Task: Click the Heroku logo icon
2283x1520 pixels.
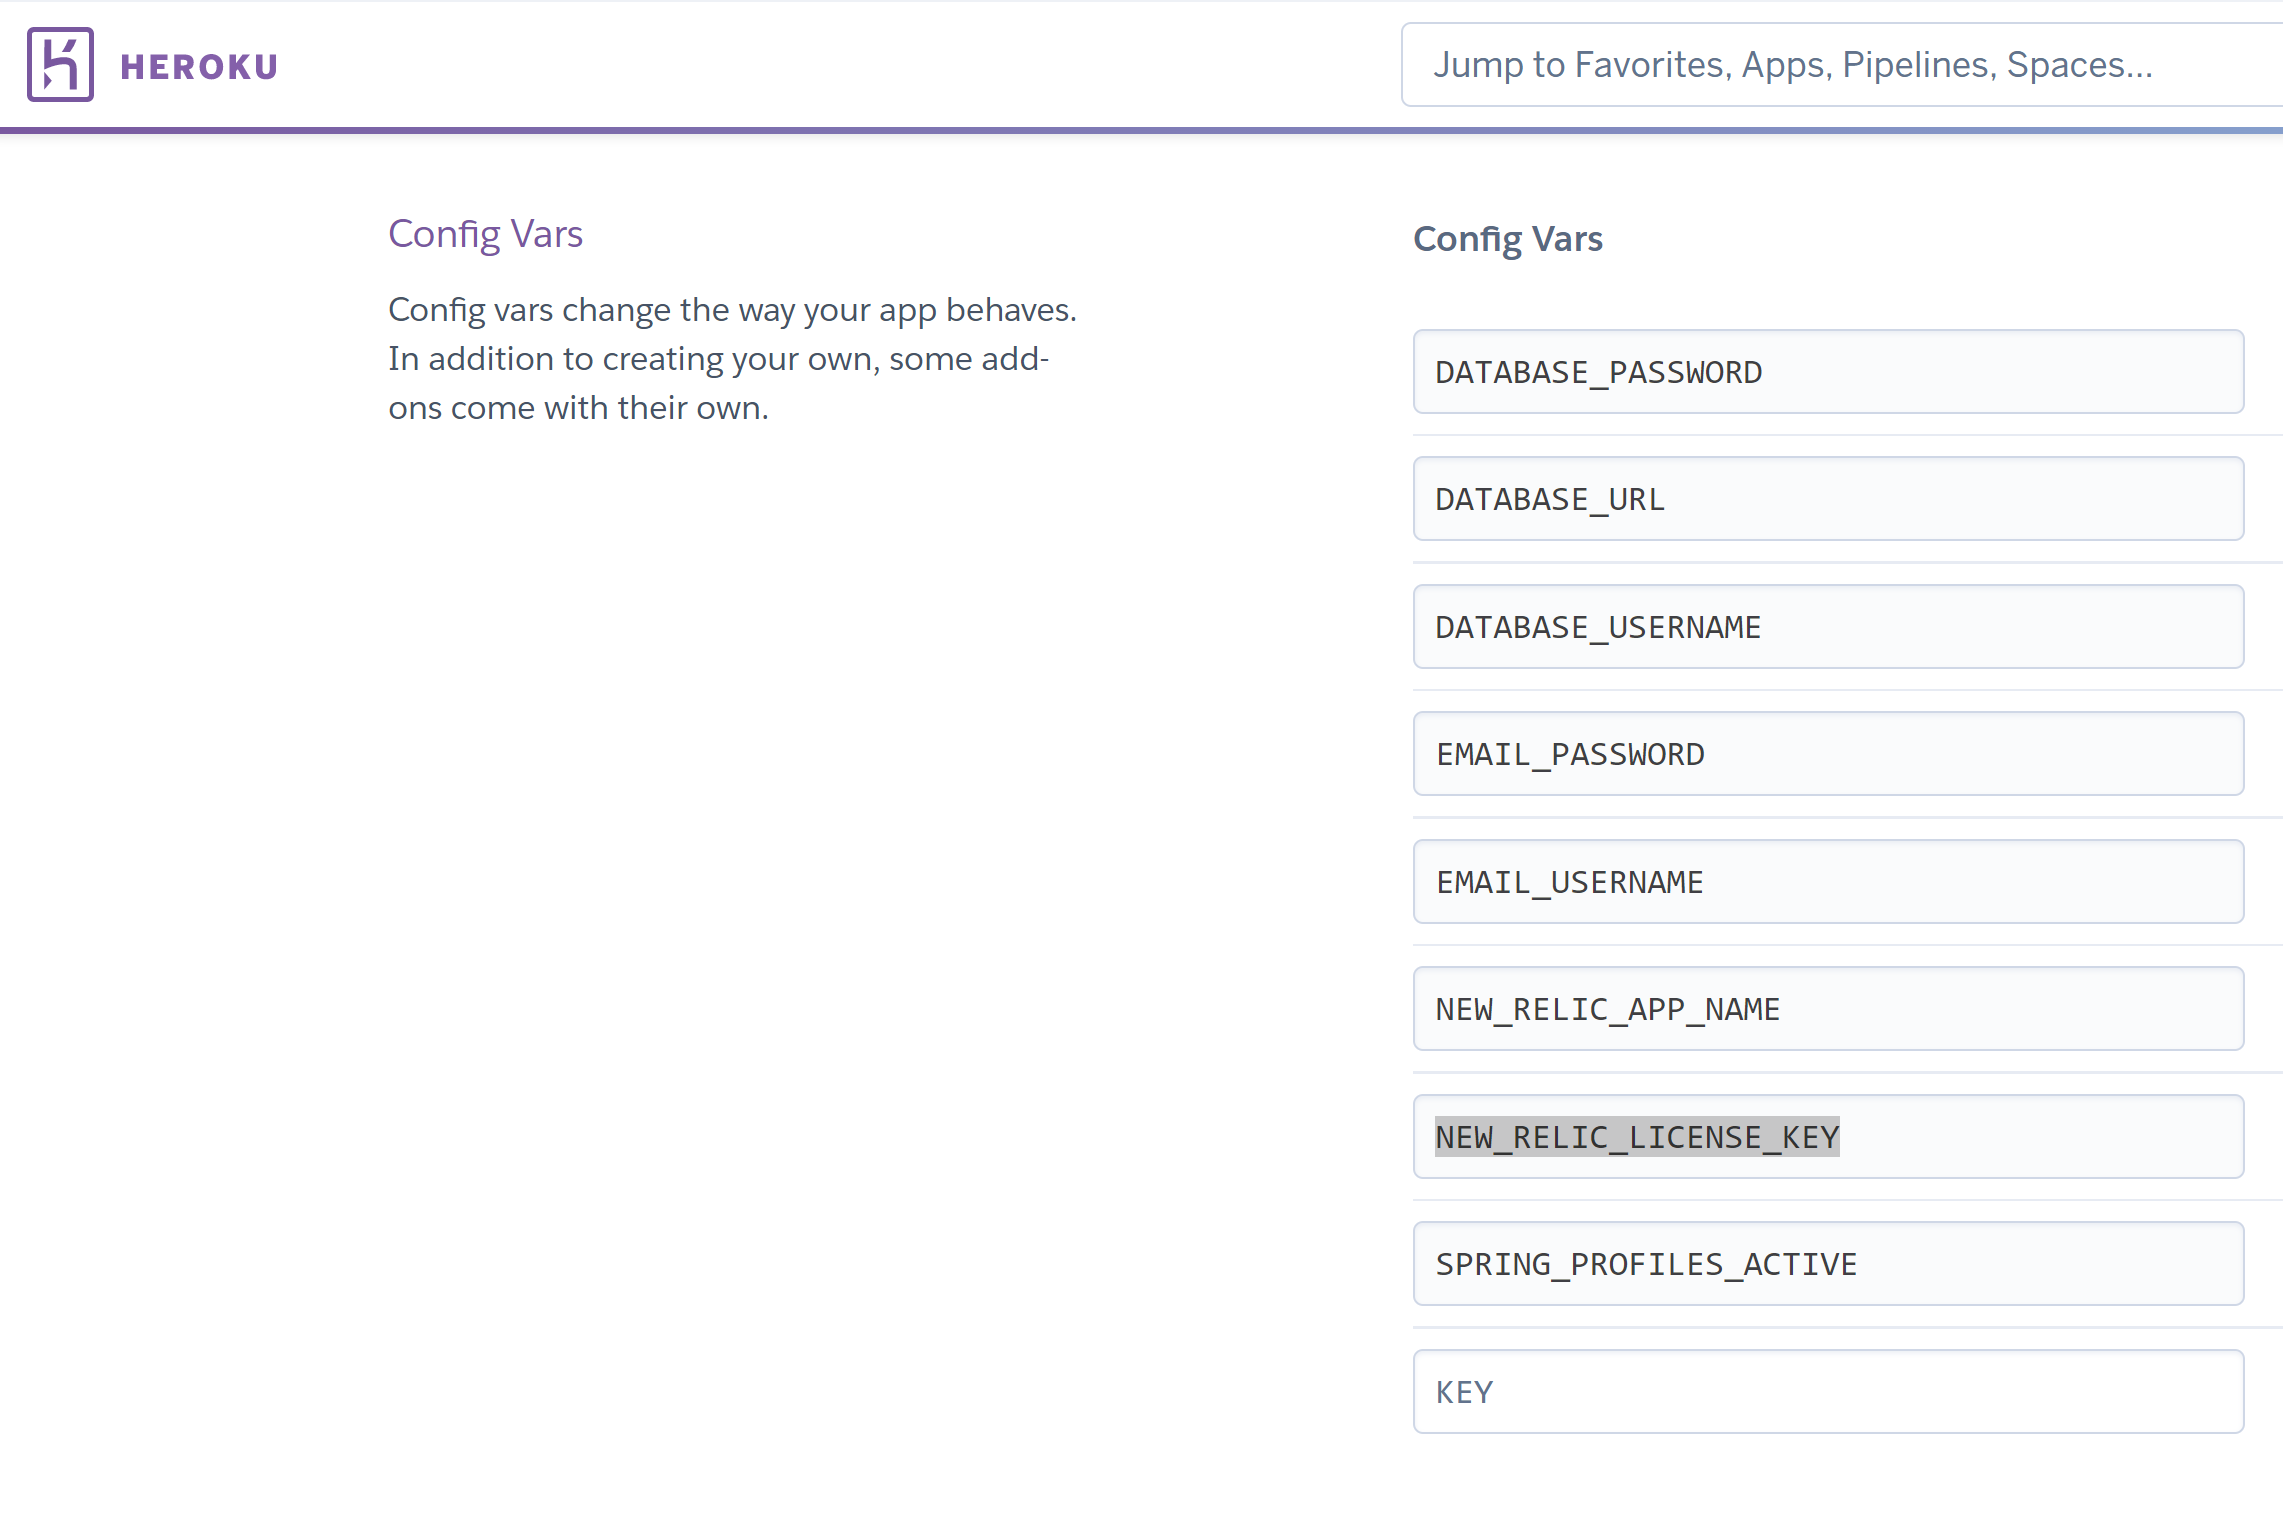Action: [60, 65]
